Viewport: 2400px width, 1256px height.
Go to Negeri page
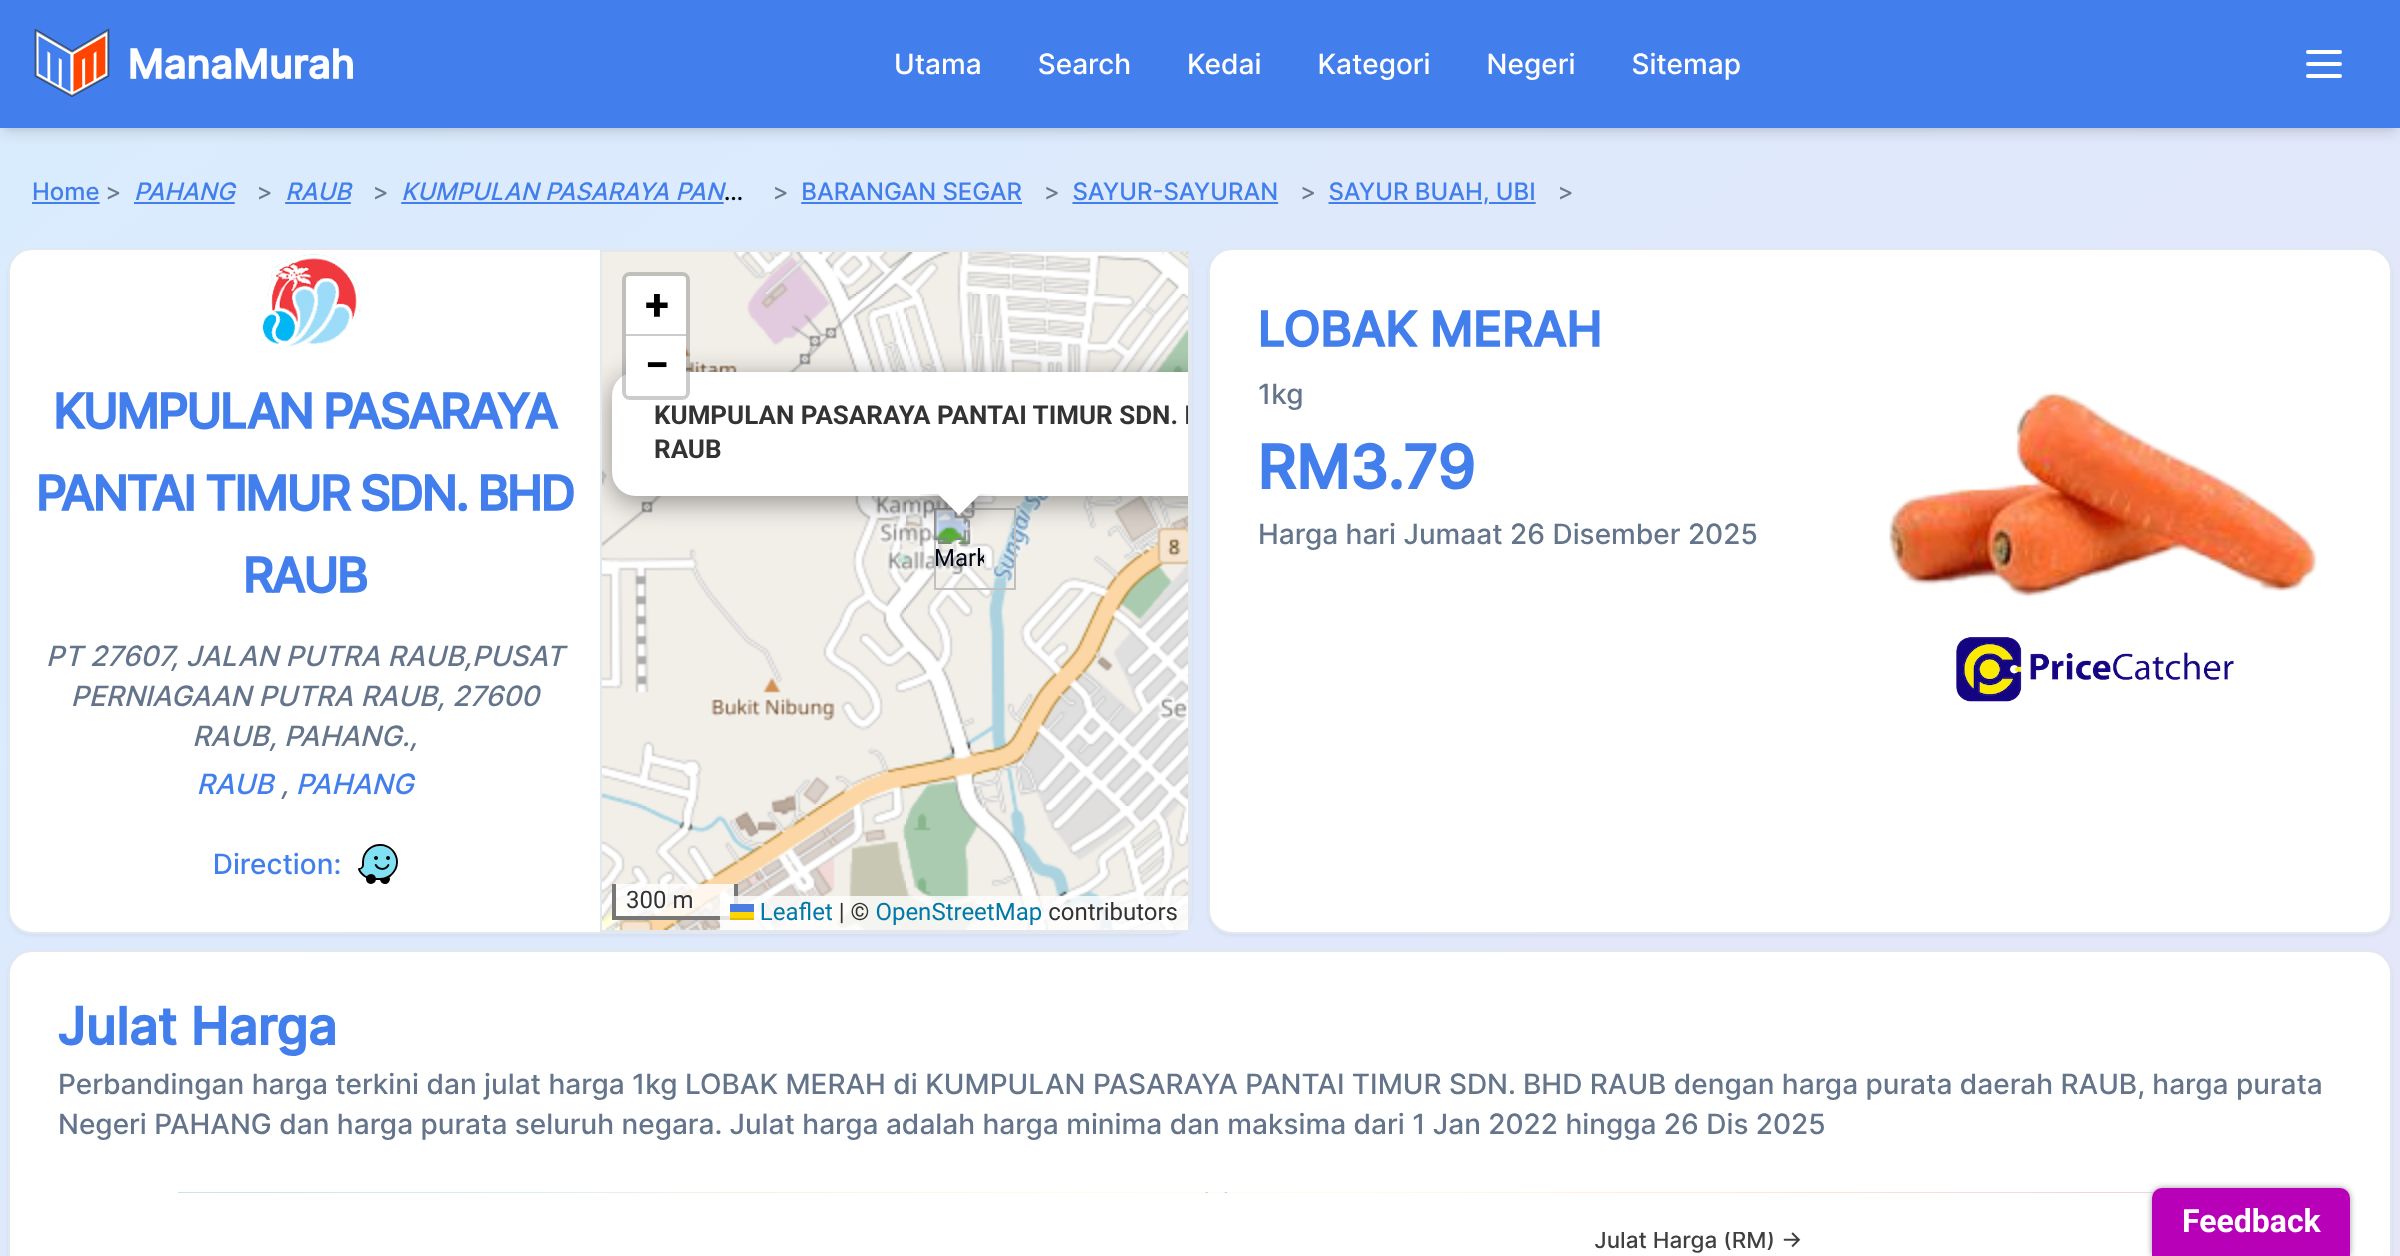point(1530,64)
